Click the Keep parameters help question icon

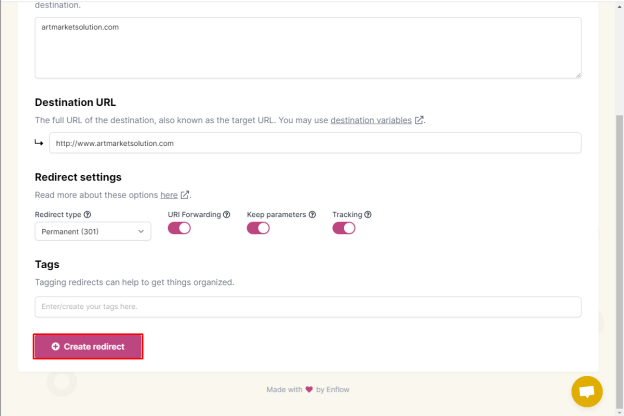[312, 215]
